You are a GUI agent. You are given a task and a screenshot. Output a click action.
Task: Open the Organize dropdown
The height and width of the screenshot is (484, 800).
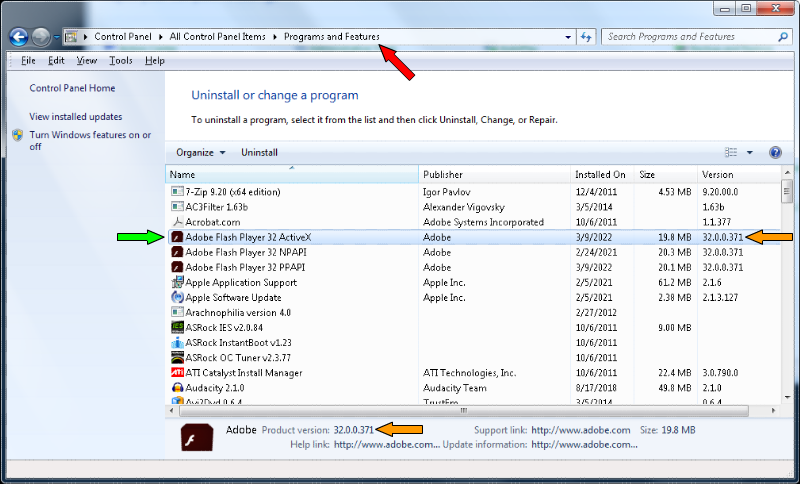click(201, 152)
